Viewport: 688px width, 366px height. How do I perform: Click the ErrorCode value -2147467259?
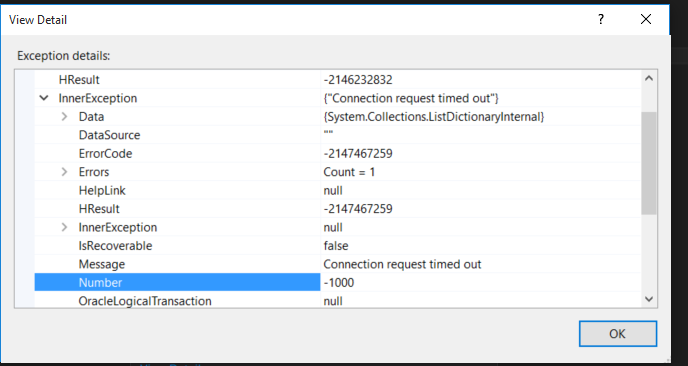358,154
